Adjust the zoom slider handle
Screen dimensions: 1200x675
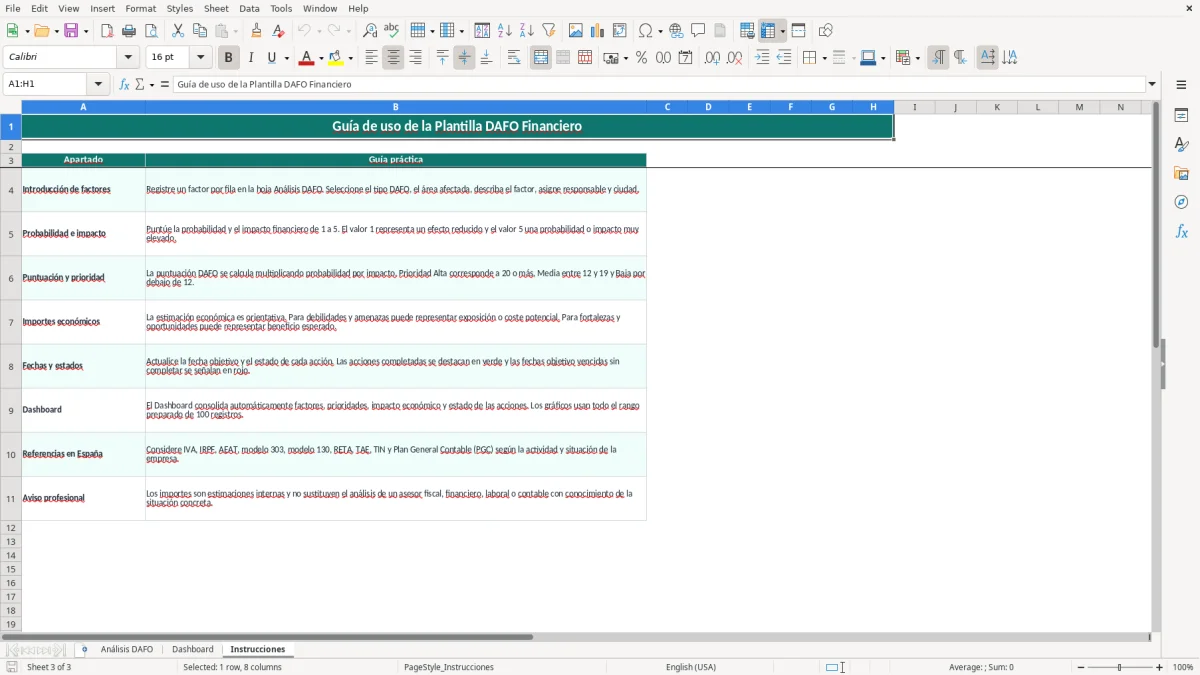click(1120, 667)
